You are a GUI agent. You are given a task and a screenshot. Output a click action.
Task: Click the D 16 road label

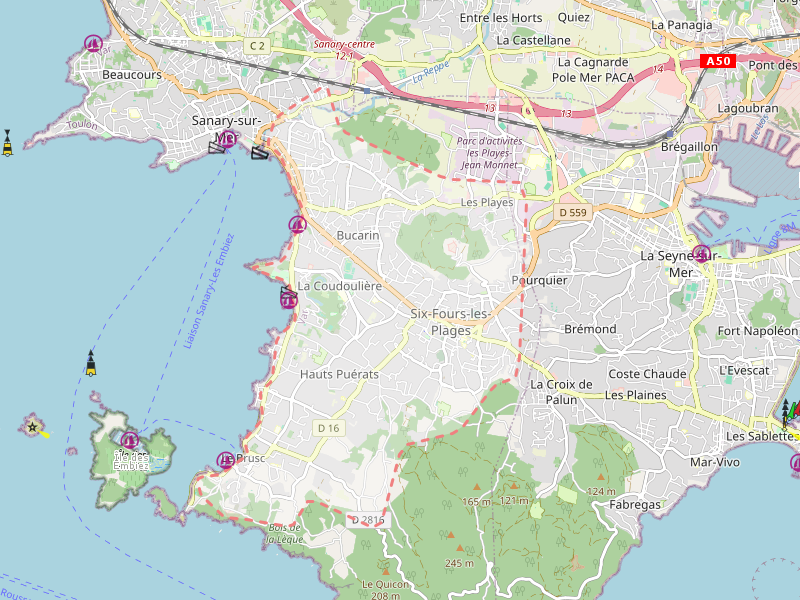click(328, 428)
